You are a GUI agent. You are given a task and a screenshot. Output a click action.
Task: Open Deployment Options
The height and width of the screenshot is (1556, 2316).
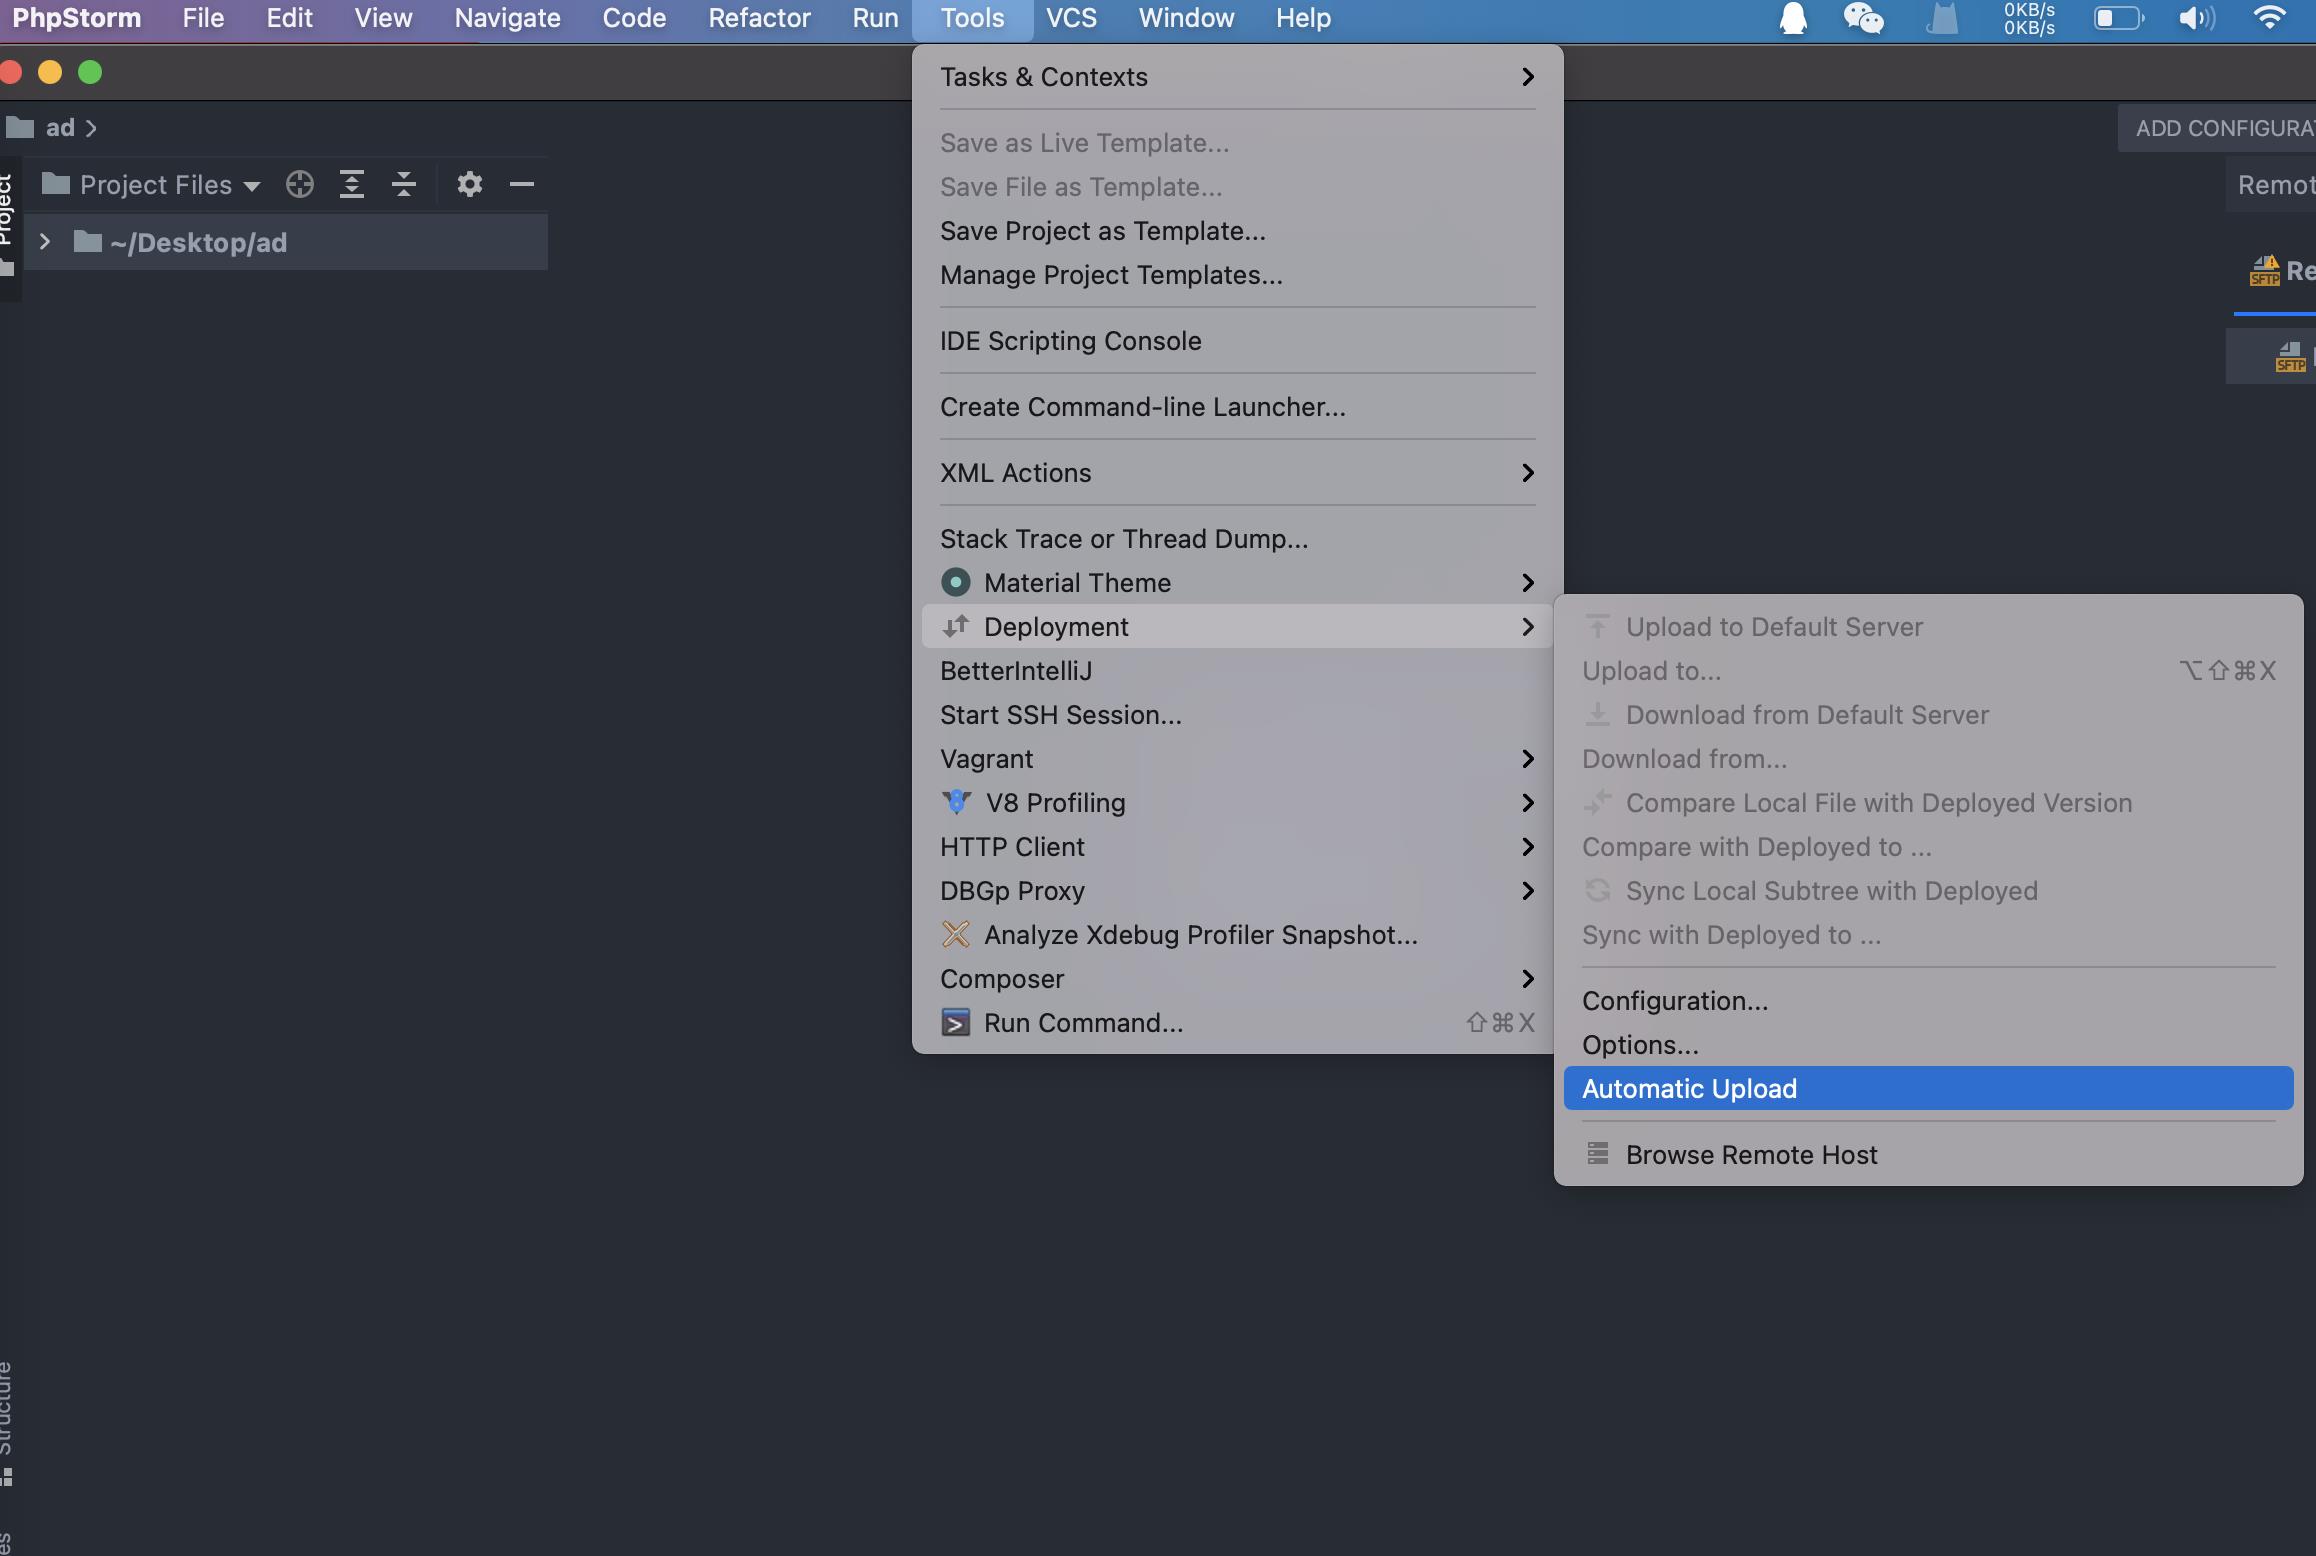click(x=1928, y=1045)
